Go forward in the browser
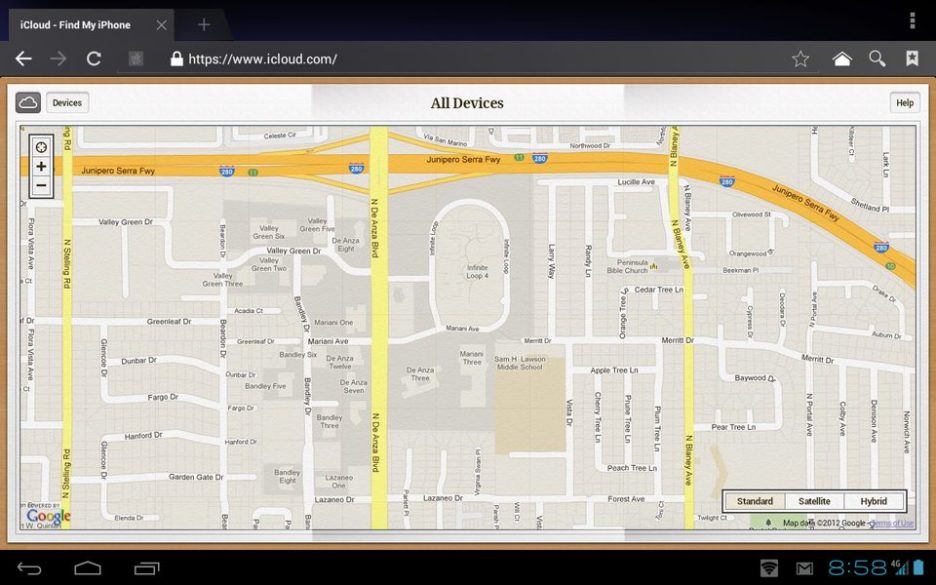The image size is (936, 585). pos(58,58)
